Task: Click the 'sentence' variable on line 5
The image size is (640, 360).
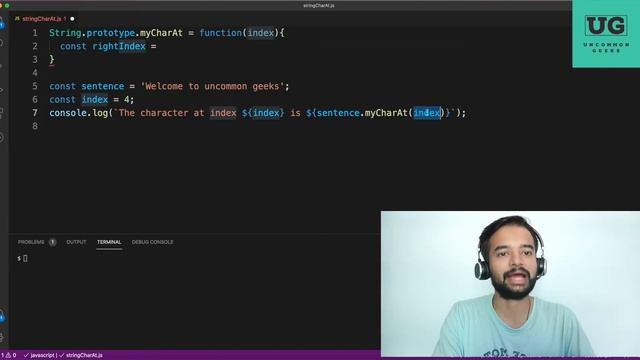Action: [x=102, y=86]
